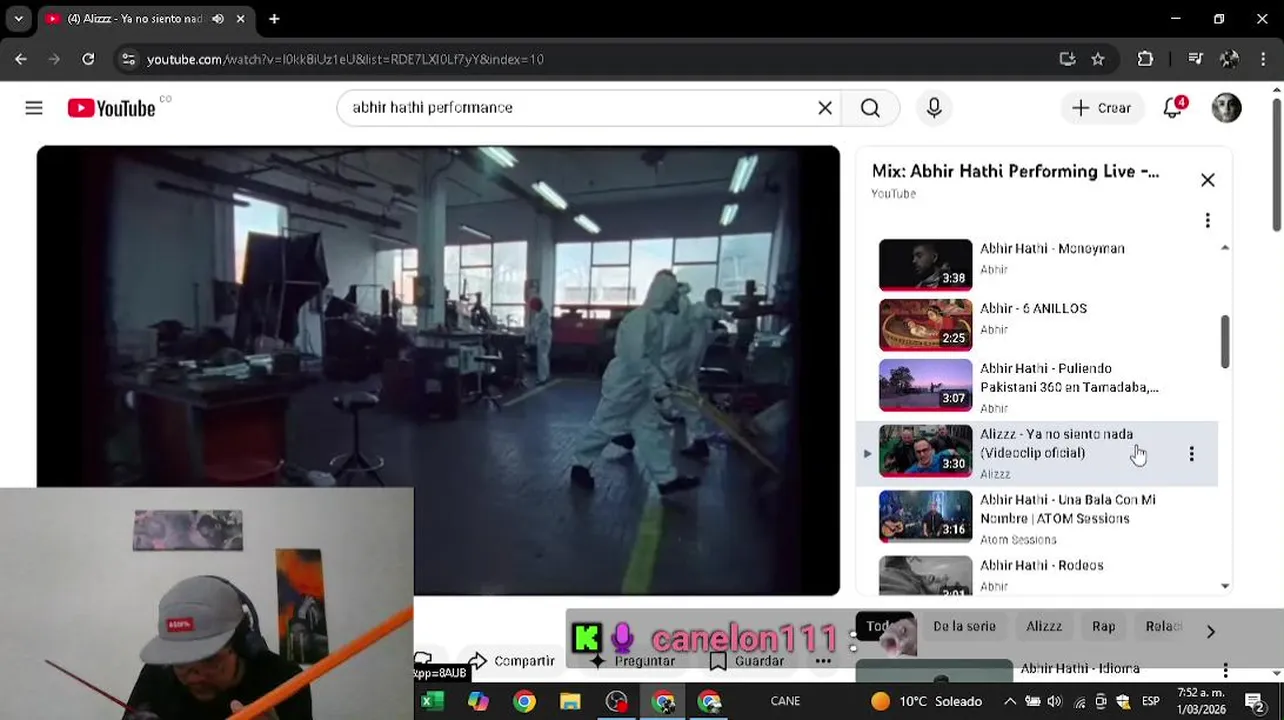The width and height of the screenshot is (1284, 720).
Task: Play Puliendo Pakistani 360 en Tamadaba video
Action: pyautogui.click(x=925, y=385)
